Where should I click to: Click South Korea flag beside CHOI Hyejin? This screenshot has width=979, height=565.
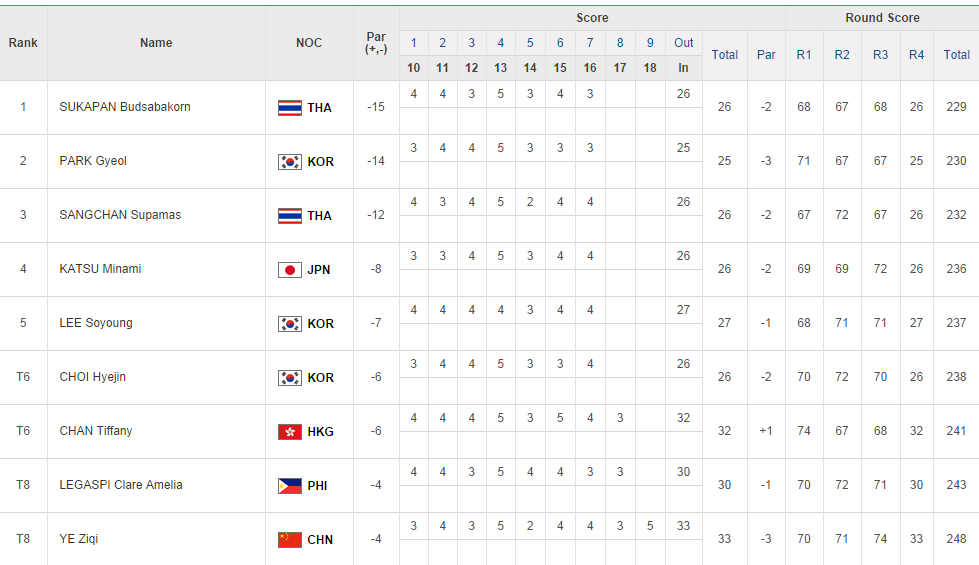[x=290, y=378]
